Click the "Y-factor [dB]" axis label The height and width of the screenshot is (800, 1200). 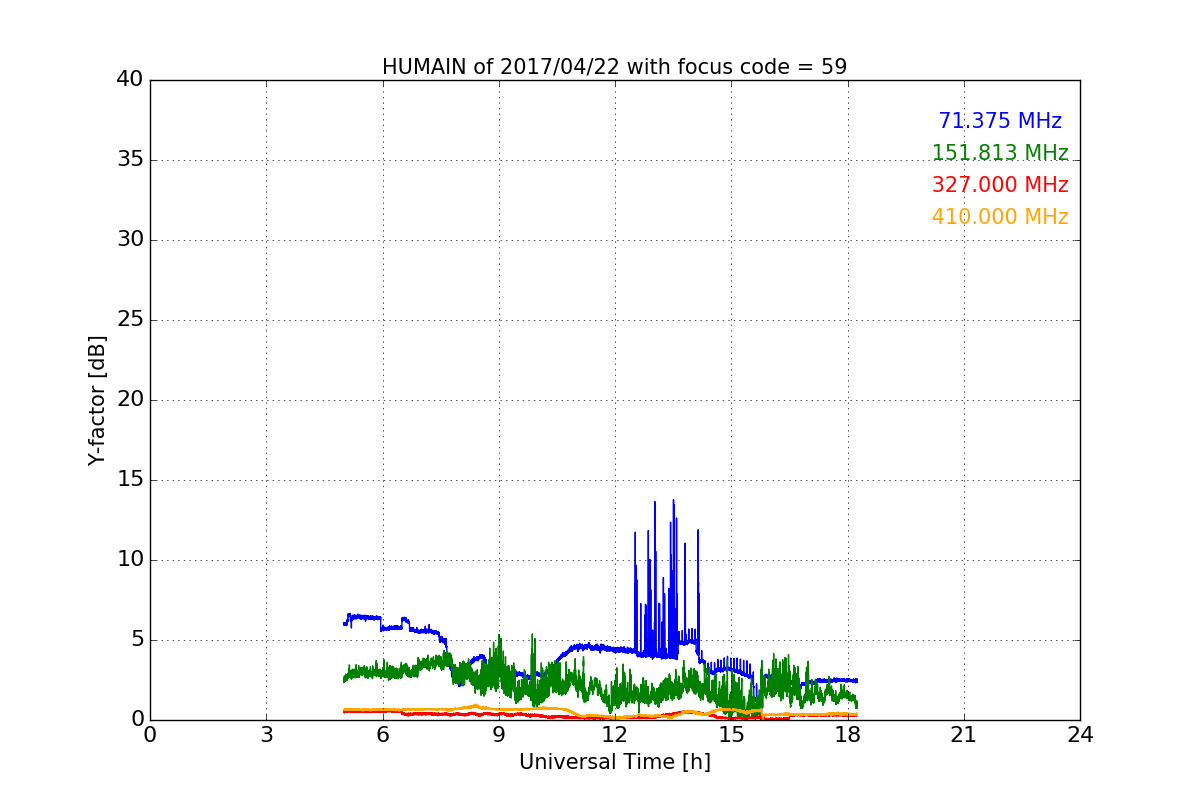[97, 400]
